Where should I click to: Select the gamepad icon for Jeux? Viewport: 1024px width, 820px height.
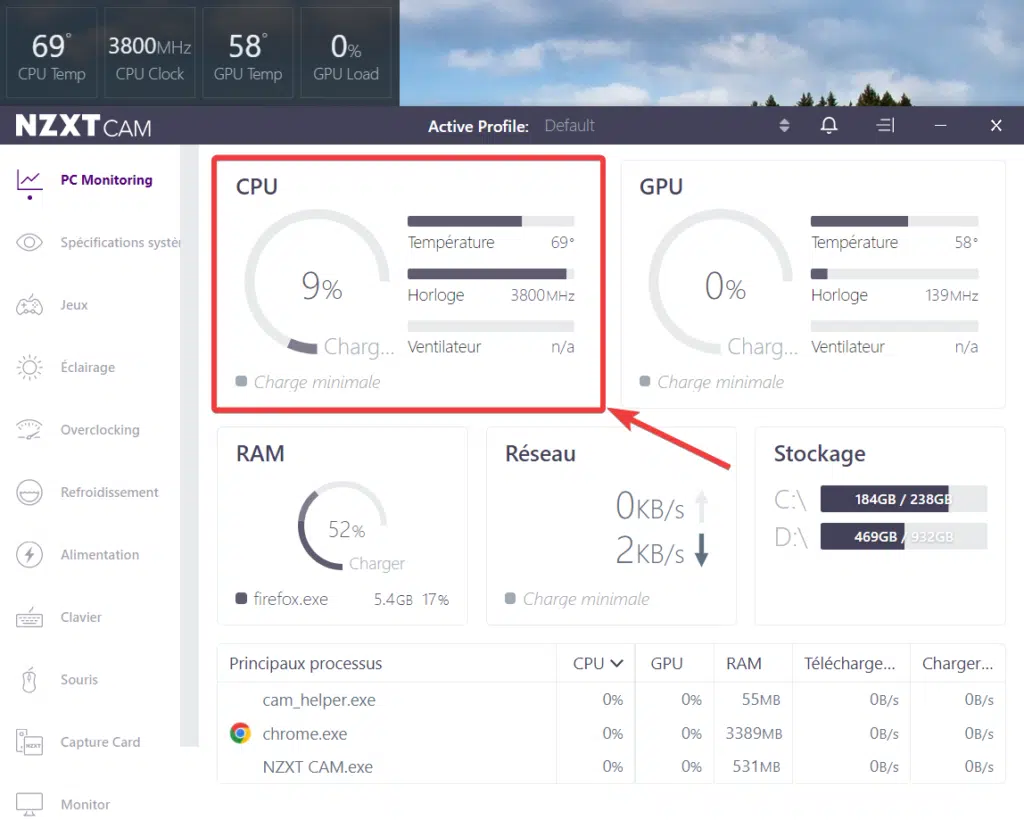coord(29,306)
